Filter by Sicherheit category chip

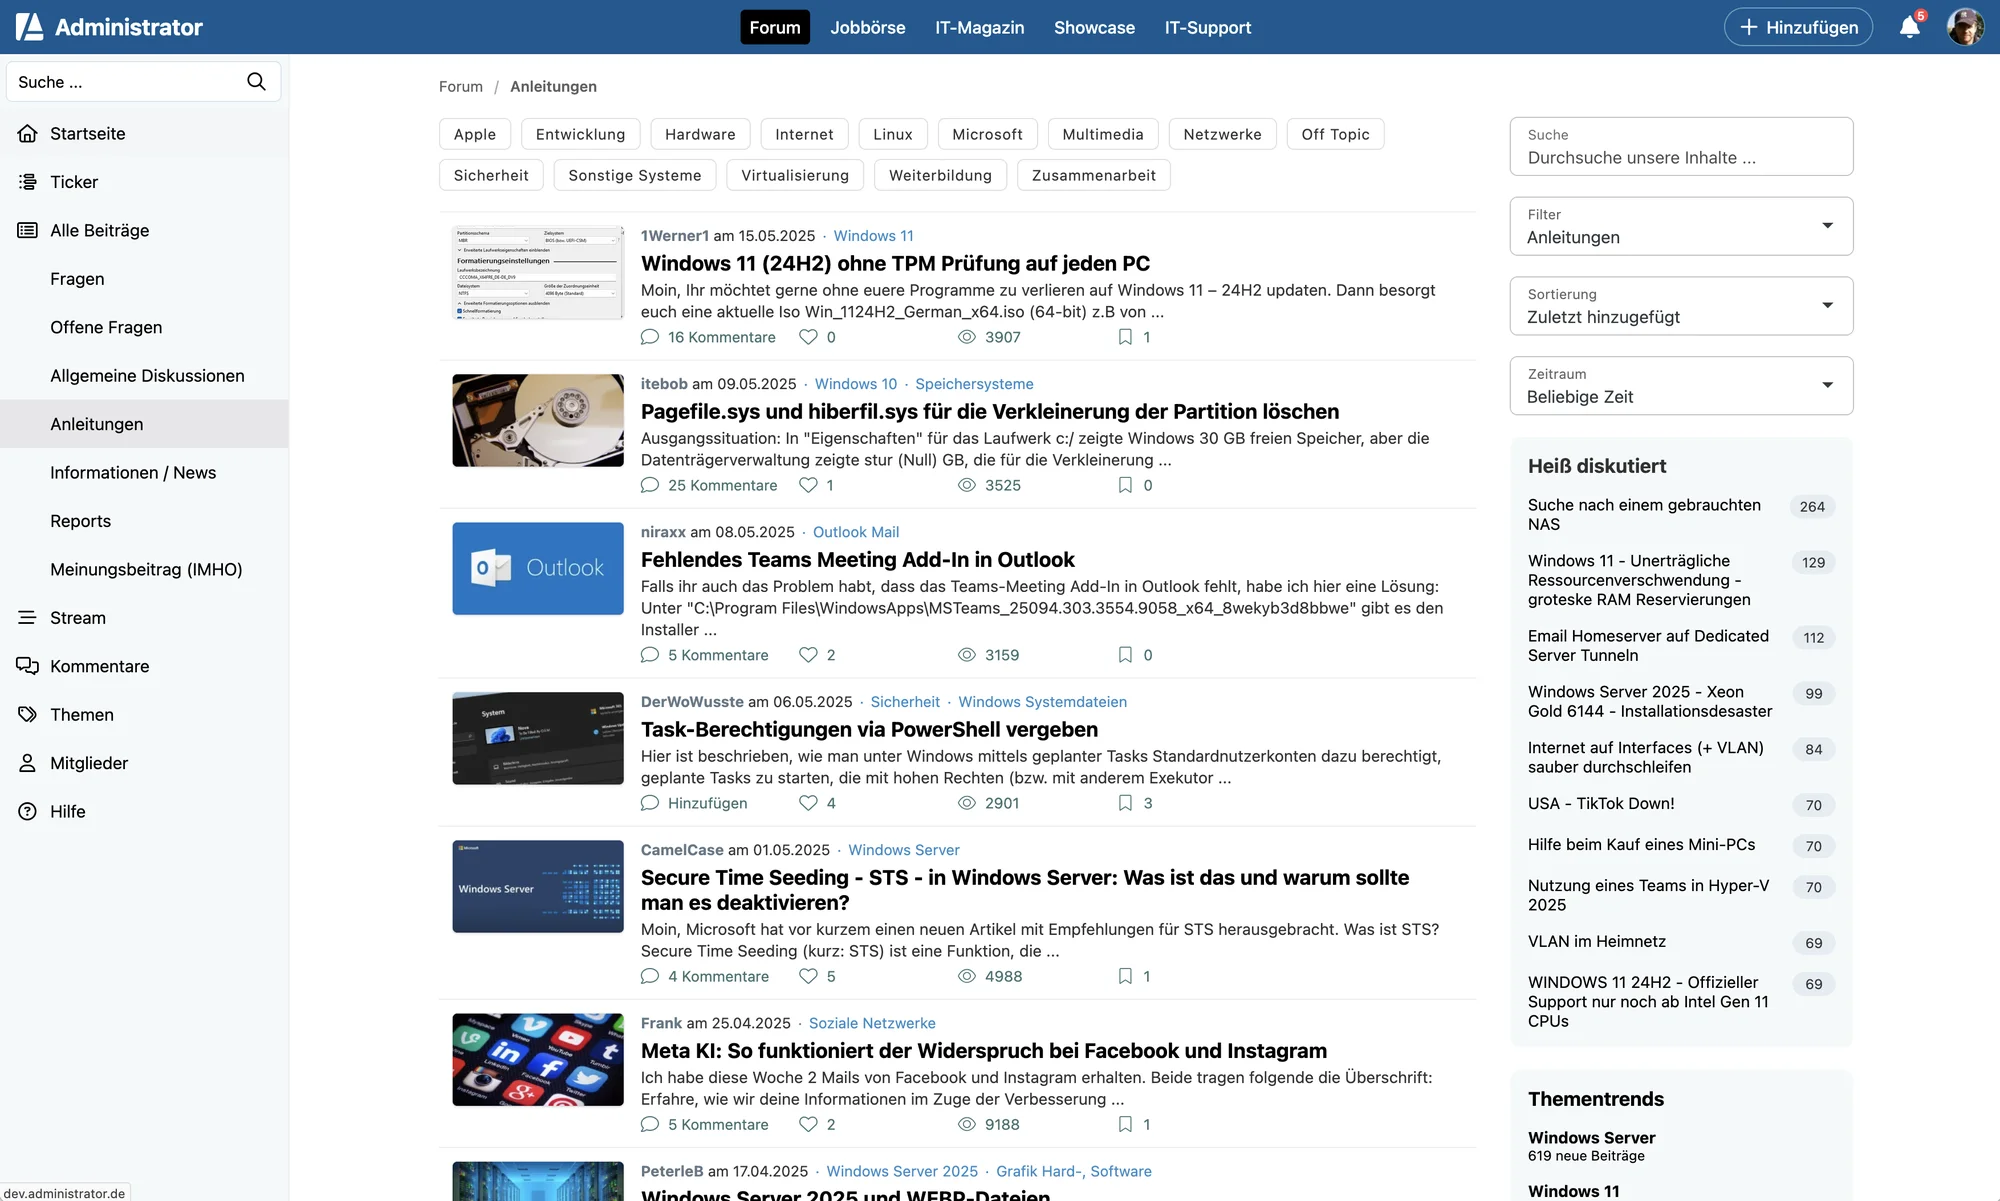[491, 175]
